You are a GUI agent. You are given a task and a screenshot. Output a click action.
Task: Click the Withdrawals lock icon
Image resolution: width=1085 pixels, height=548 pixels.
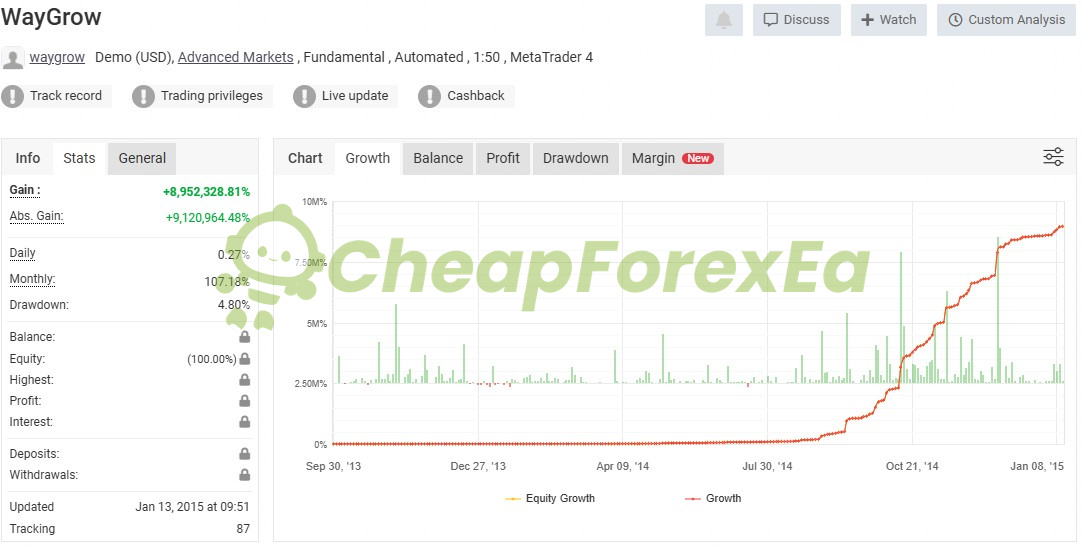(244, 475)
